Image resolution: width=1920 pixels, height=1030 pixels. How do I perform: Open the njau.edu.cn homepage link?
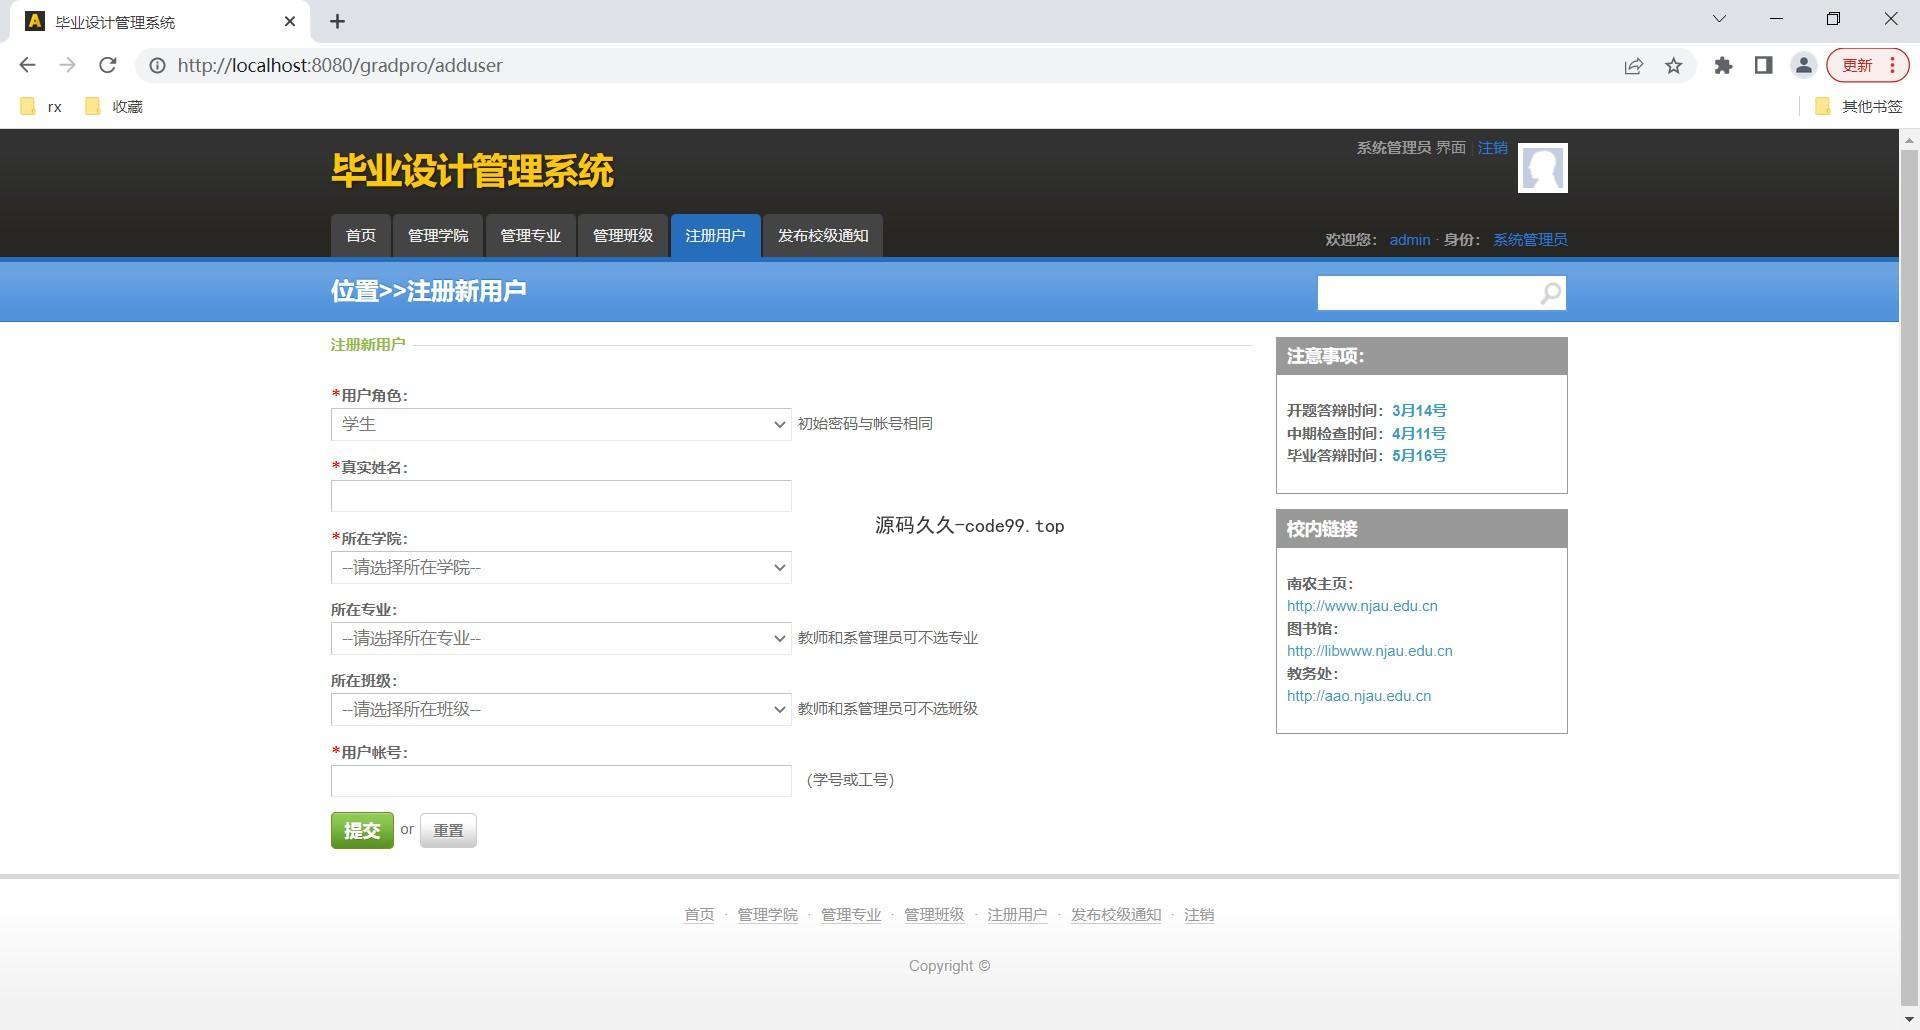click(x=1362, y=606)
